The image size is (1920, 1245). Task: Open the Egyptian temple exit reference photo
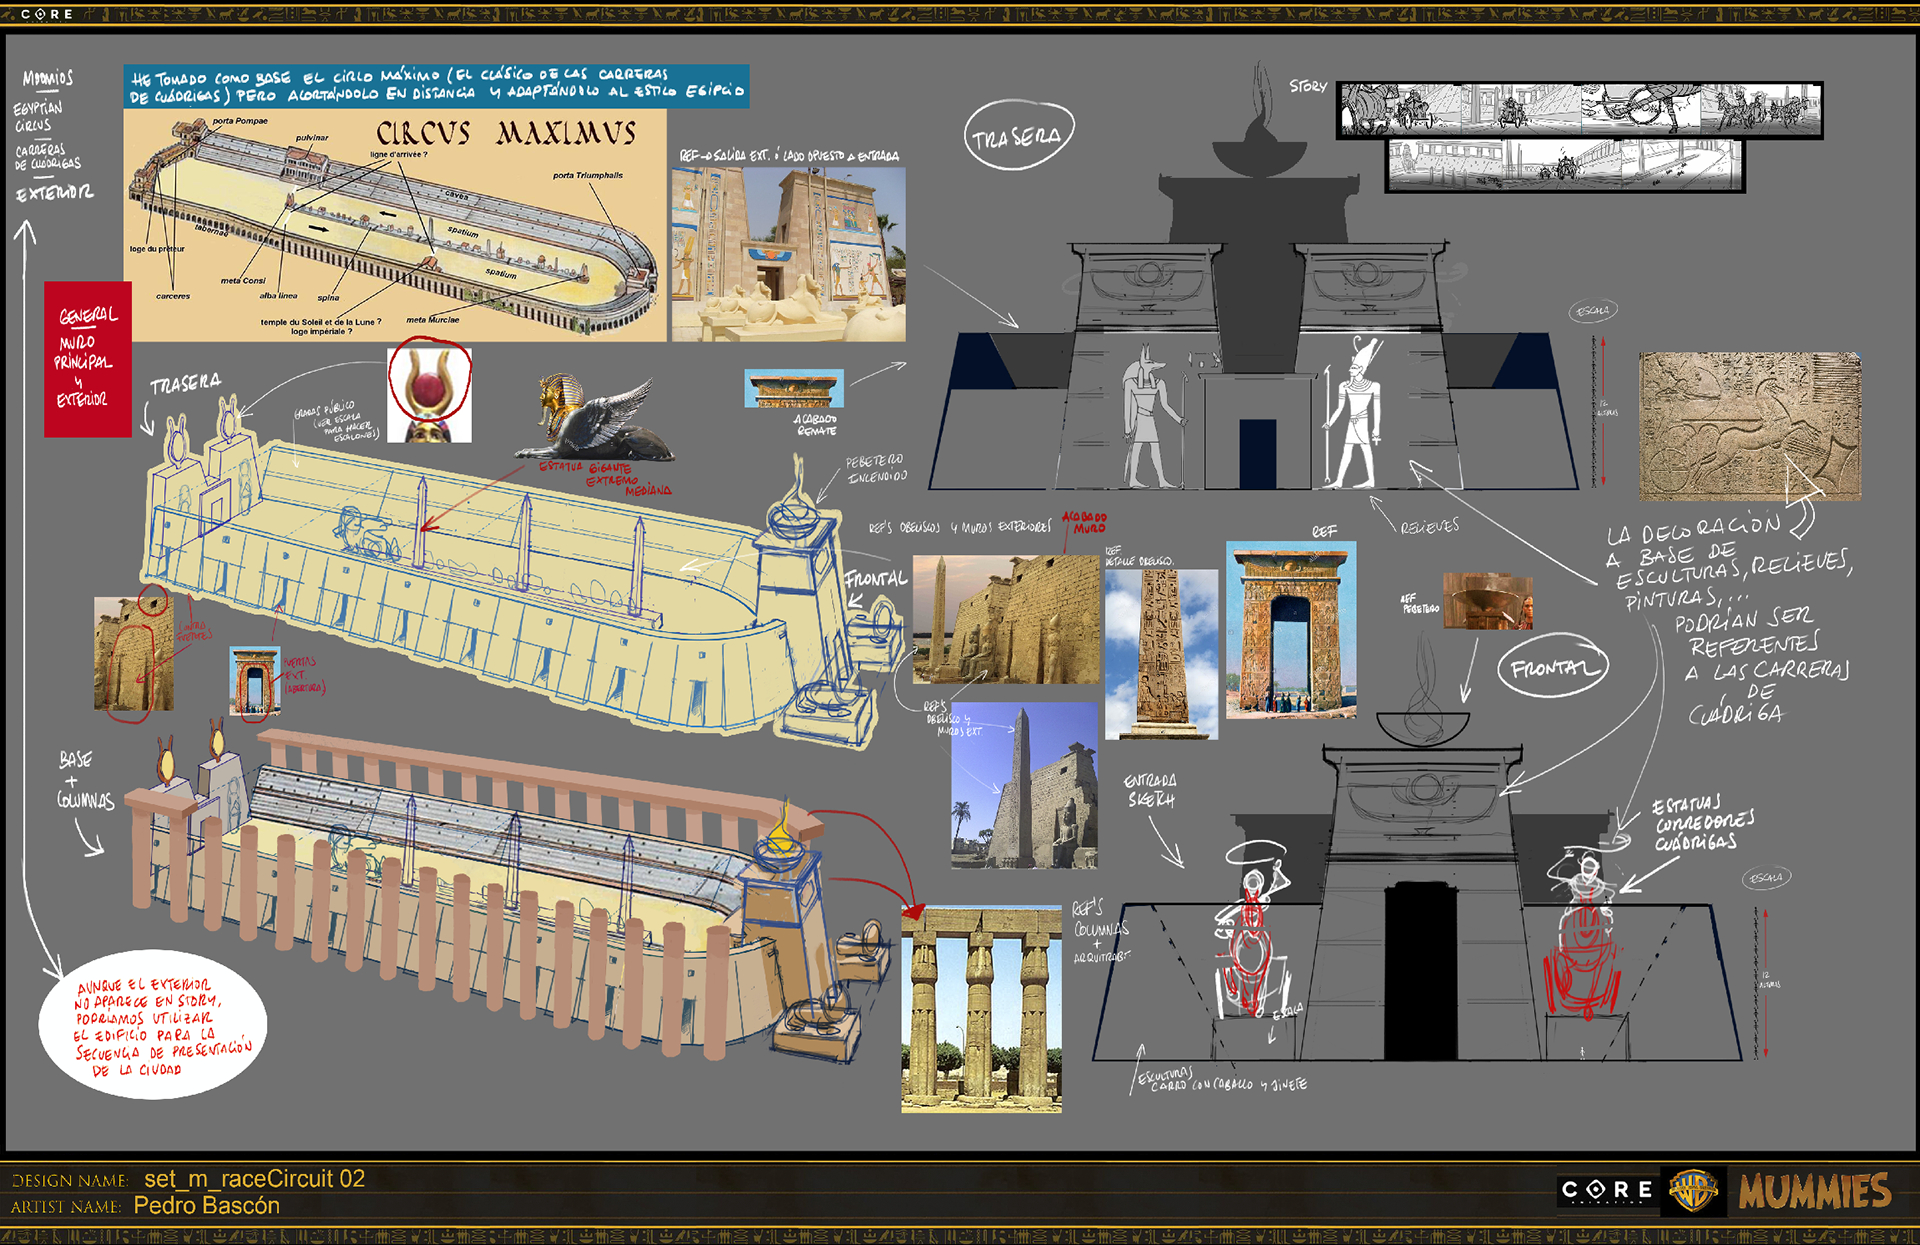coord(788,254)
